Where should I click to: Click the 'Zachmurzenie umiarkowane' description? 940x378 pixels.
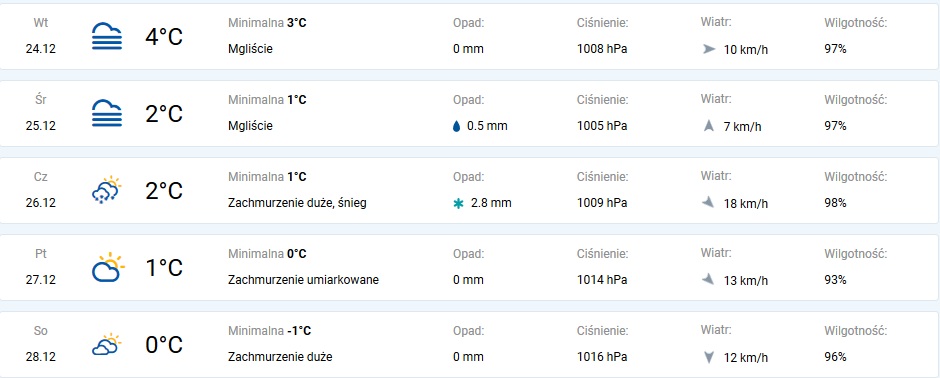(303, 280)
